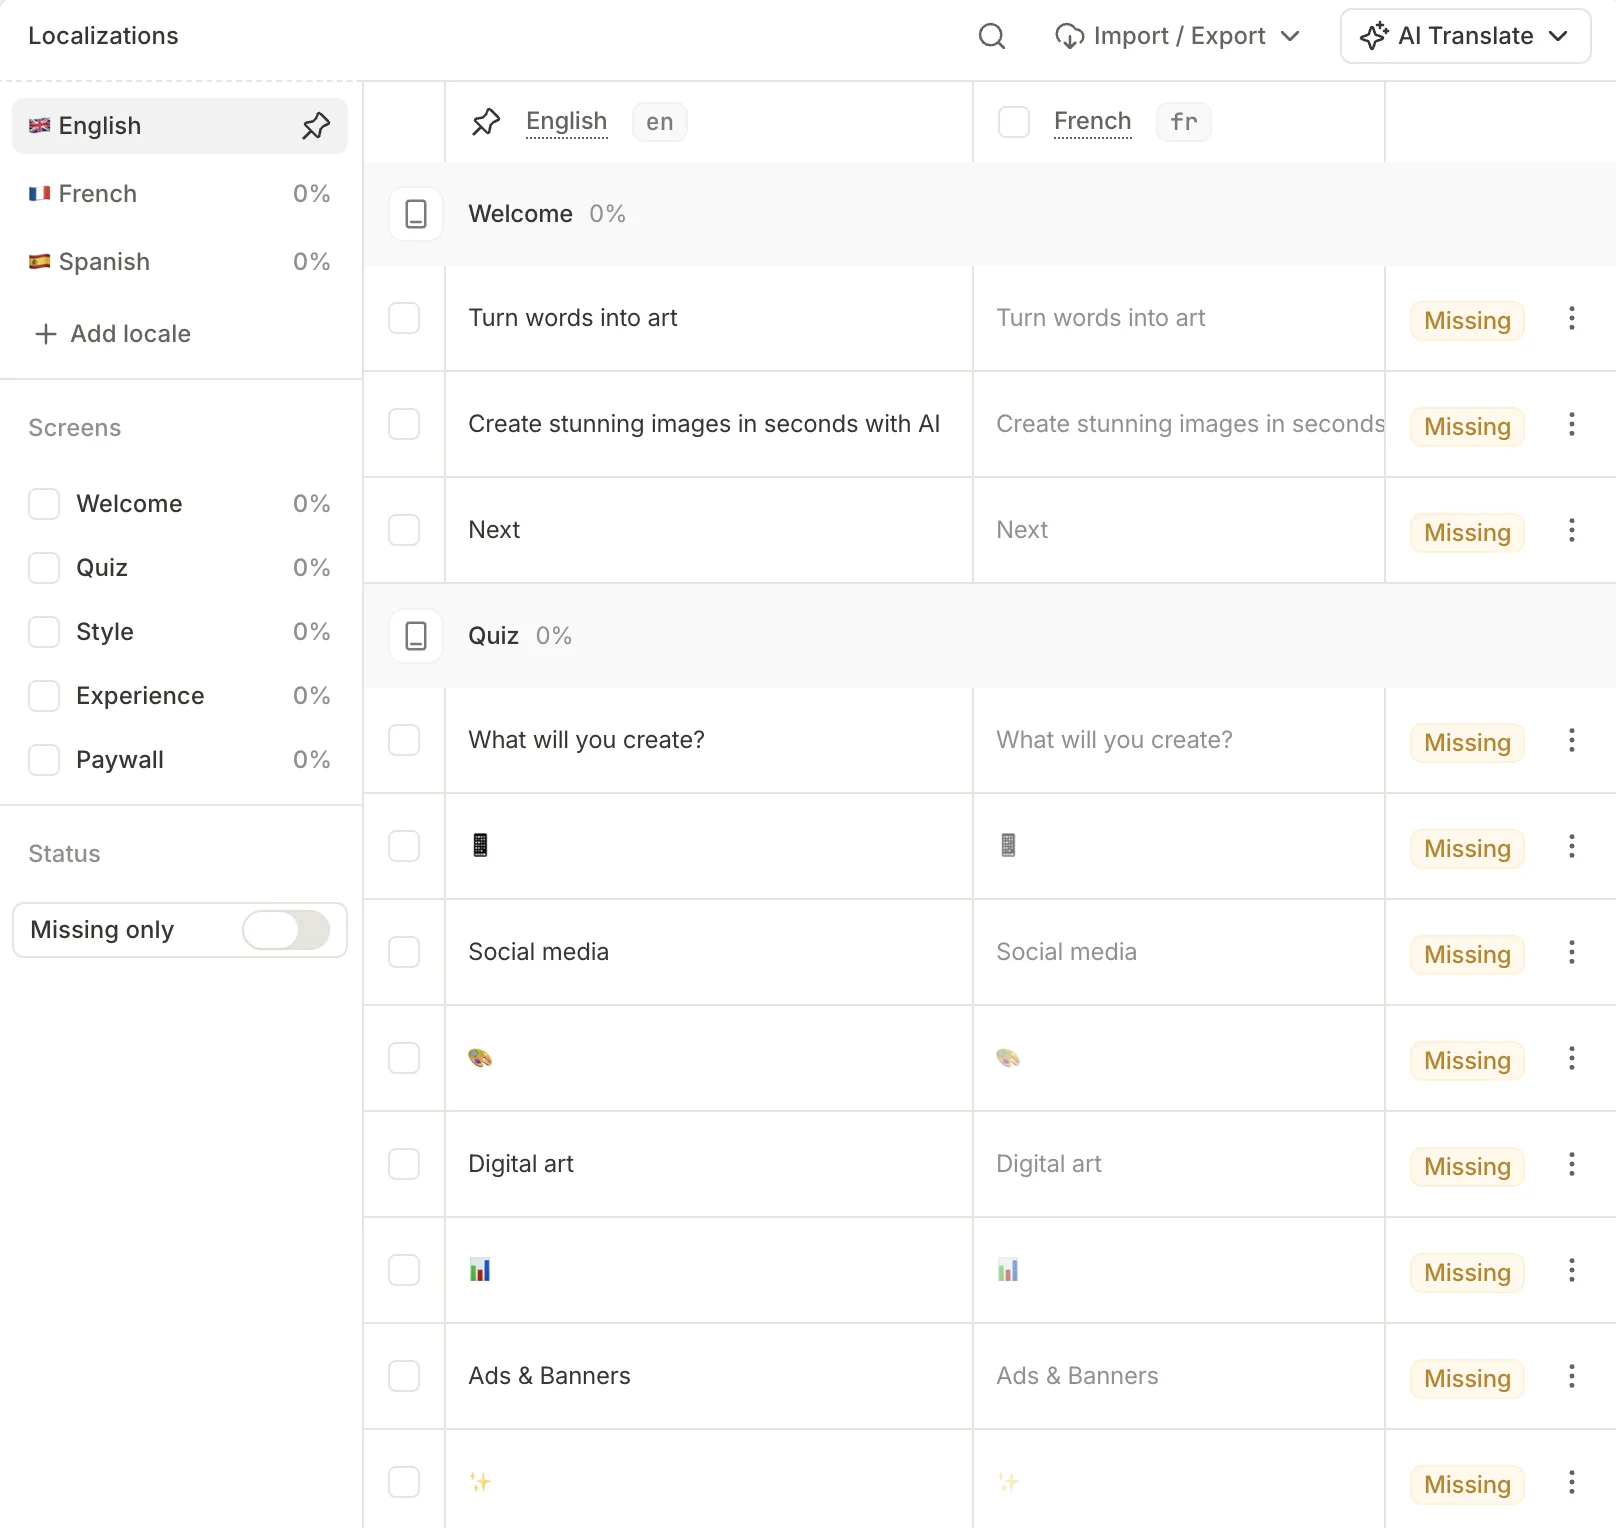
Task: Click the plus icon next to Add locale
Action: (46, 334)
